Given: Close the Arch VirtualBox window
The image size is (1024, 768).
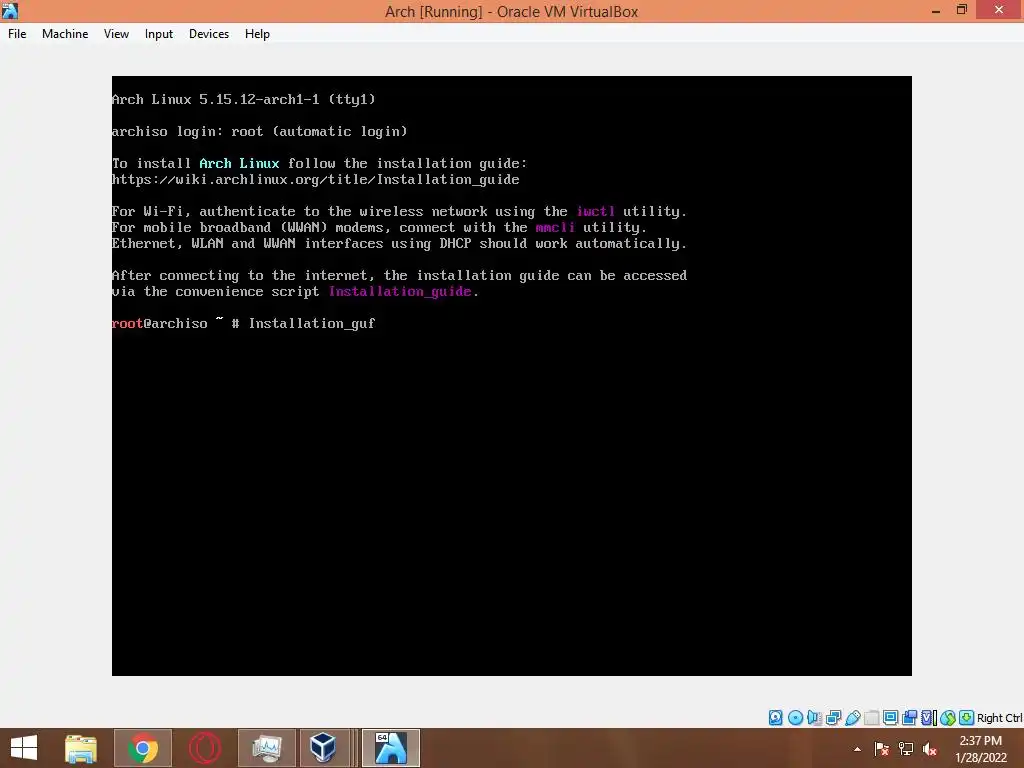Looking at the screenshot, I should (999, 10).
